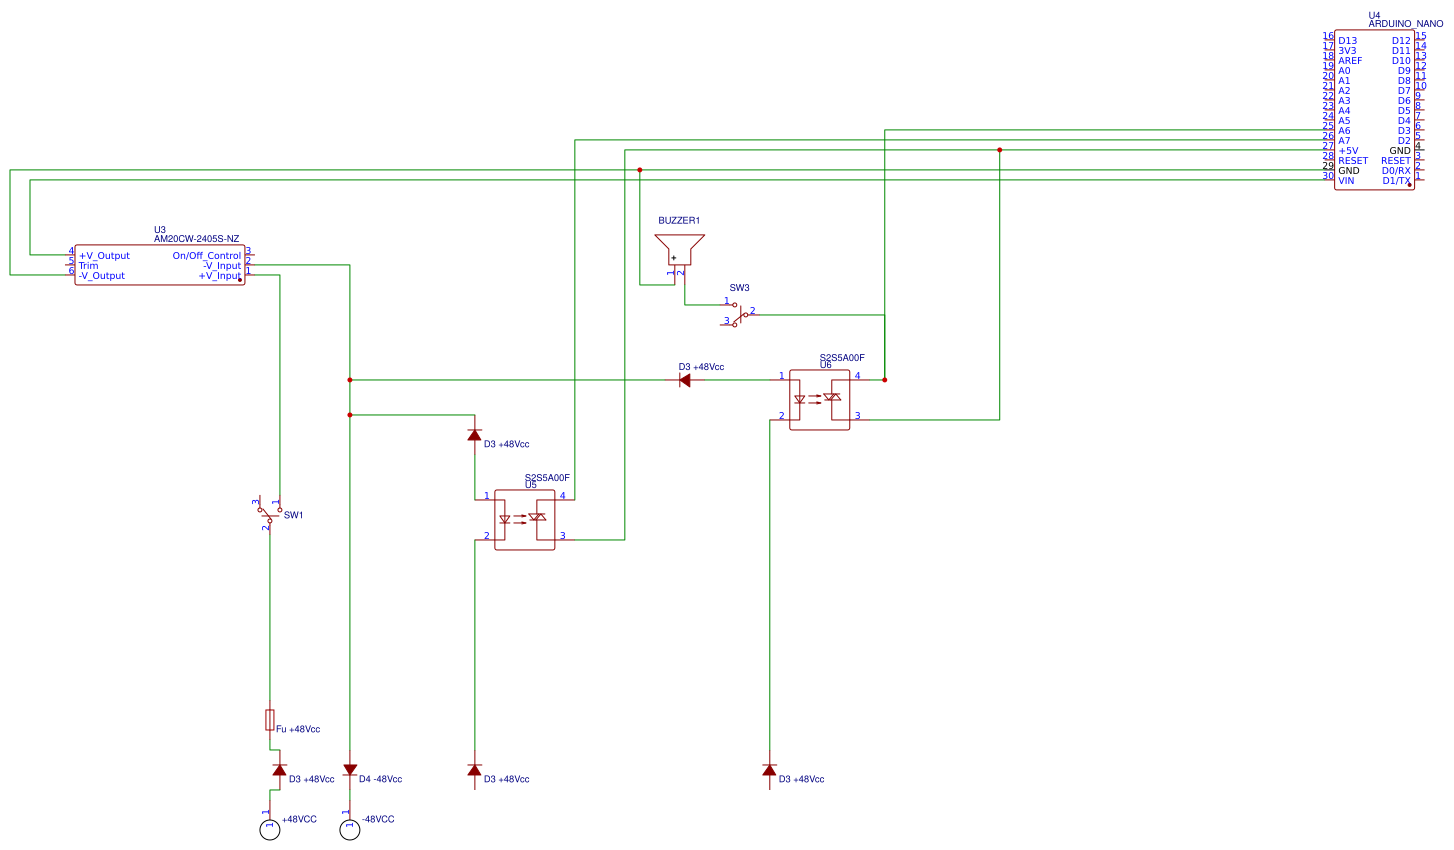Click the VIN pin label on Arduino

1346,181
